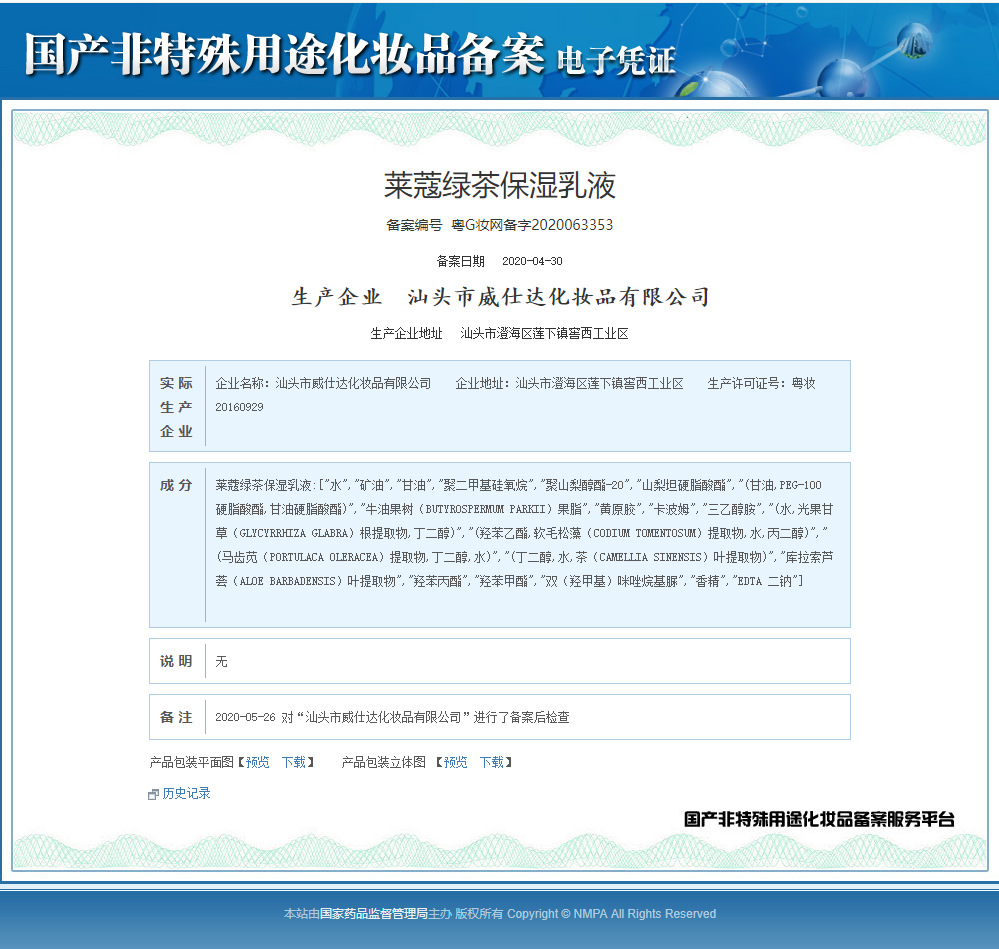
Task: Click the 实际生产企业 row label
Action: (176, 407)
